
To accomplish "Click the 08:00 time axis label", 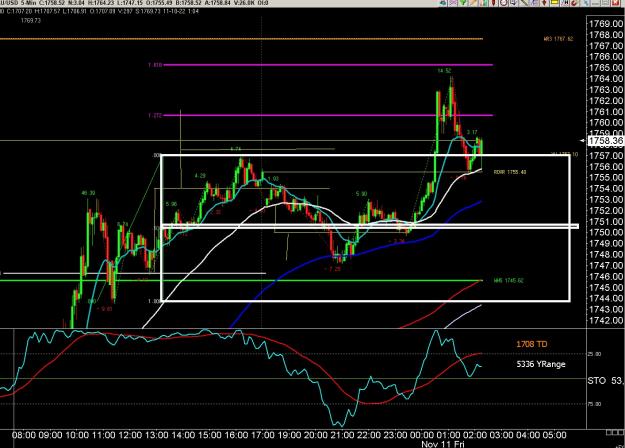I will pyautogui.click(x=24, y=435).
